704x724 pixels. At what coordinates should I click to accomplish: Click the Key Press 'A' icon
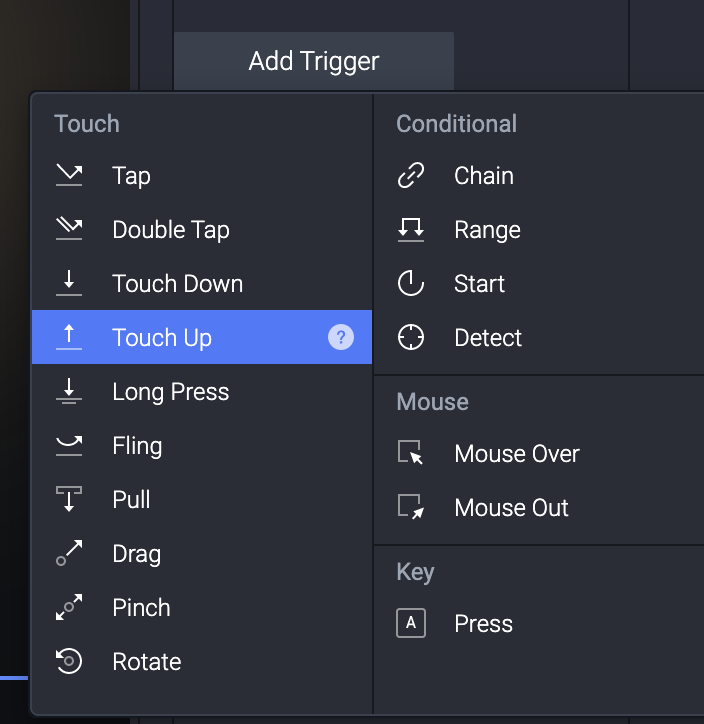tap(411, 624)
